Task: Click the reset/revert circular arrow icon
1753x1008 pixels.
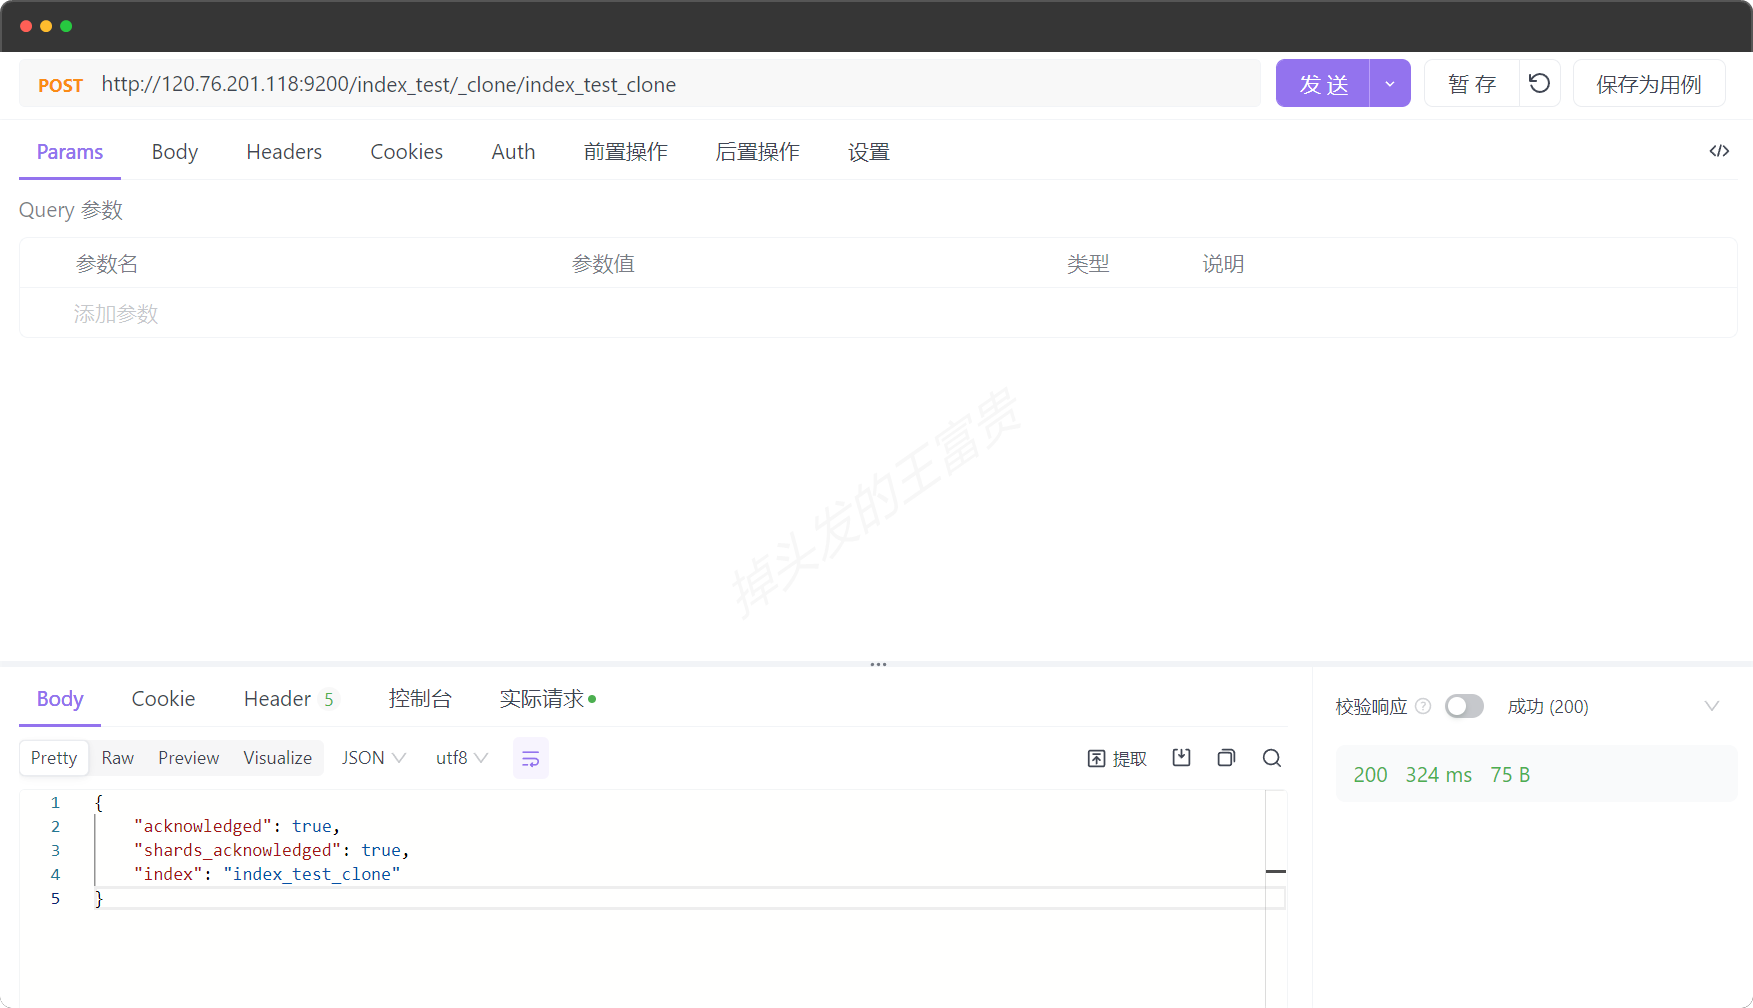Action: [1540, 83]
